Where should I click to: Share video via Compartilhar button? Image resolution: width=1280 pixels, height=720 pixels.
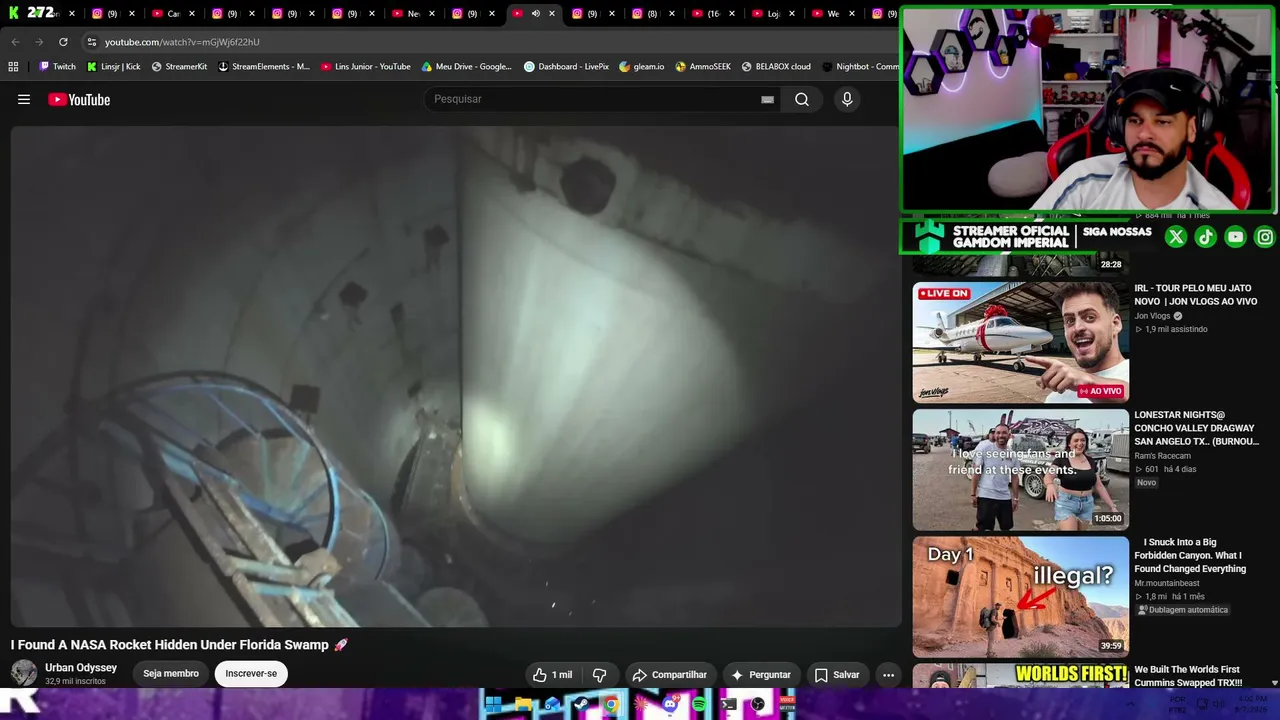pos(669,675)
